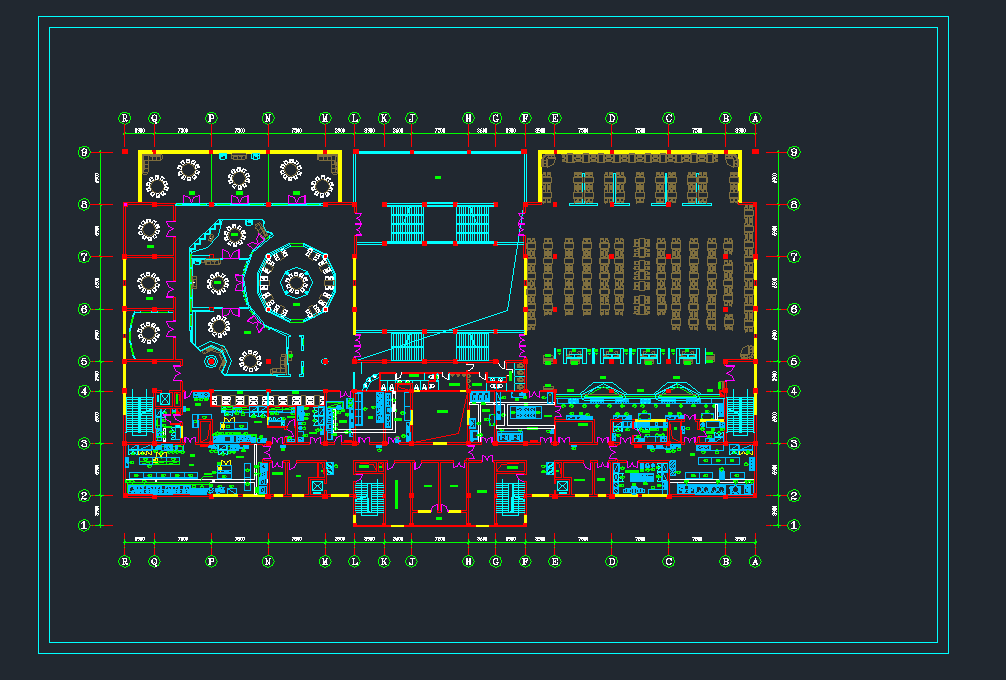The height and width of the screenshot is (680, 1006).
Task: Click grid bubble 9 on the left side
Action: (x=85, y=153)
